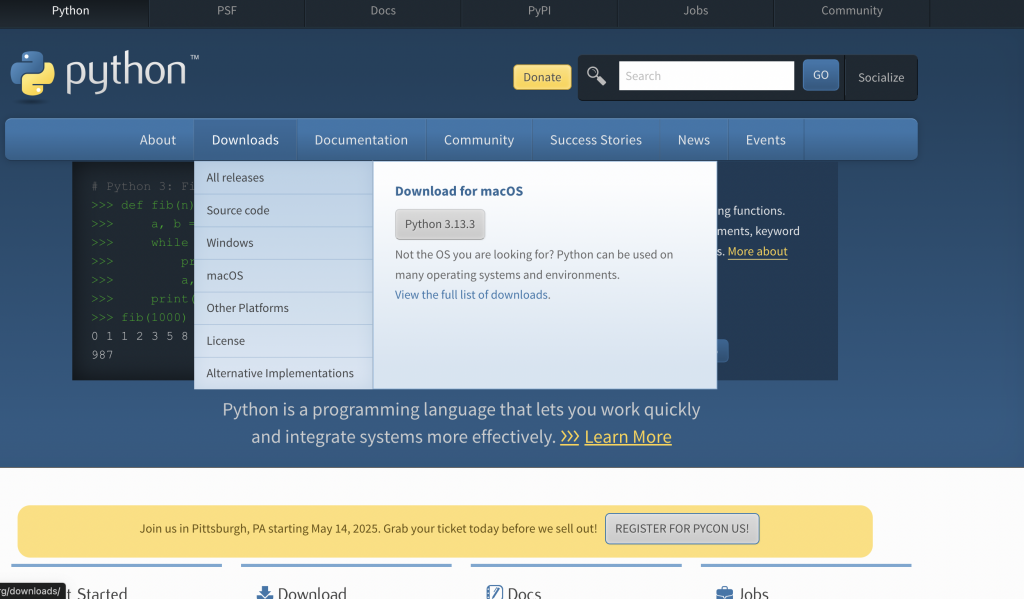Open the PSF tab in top bar

[227, 10]
